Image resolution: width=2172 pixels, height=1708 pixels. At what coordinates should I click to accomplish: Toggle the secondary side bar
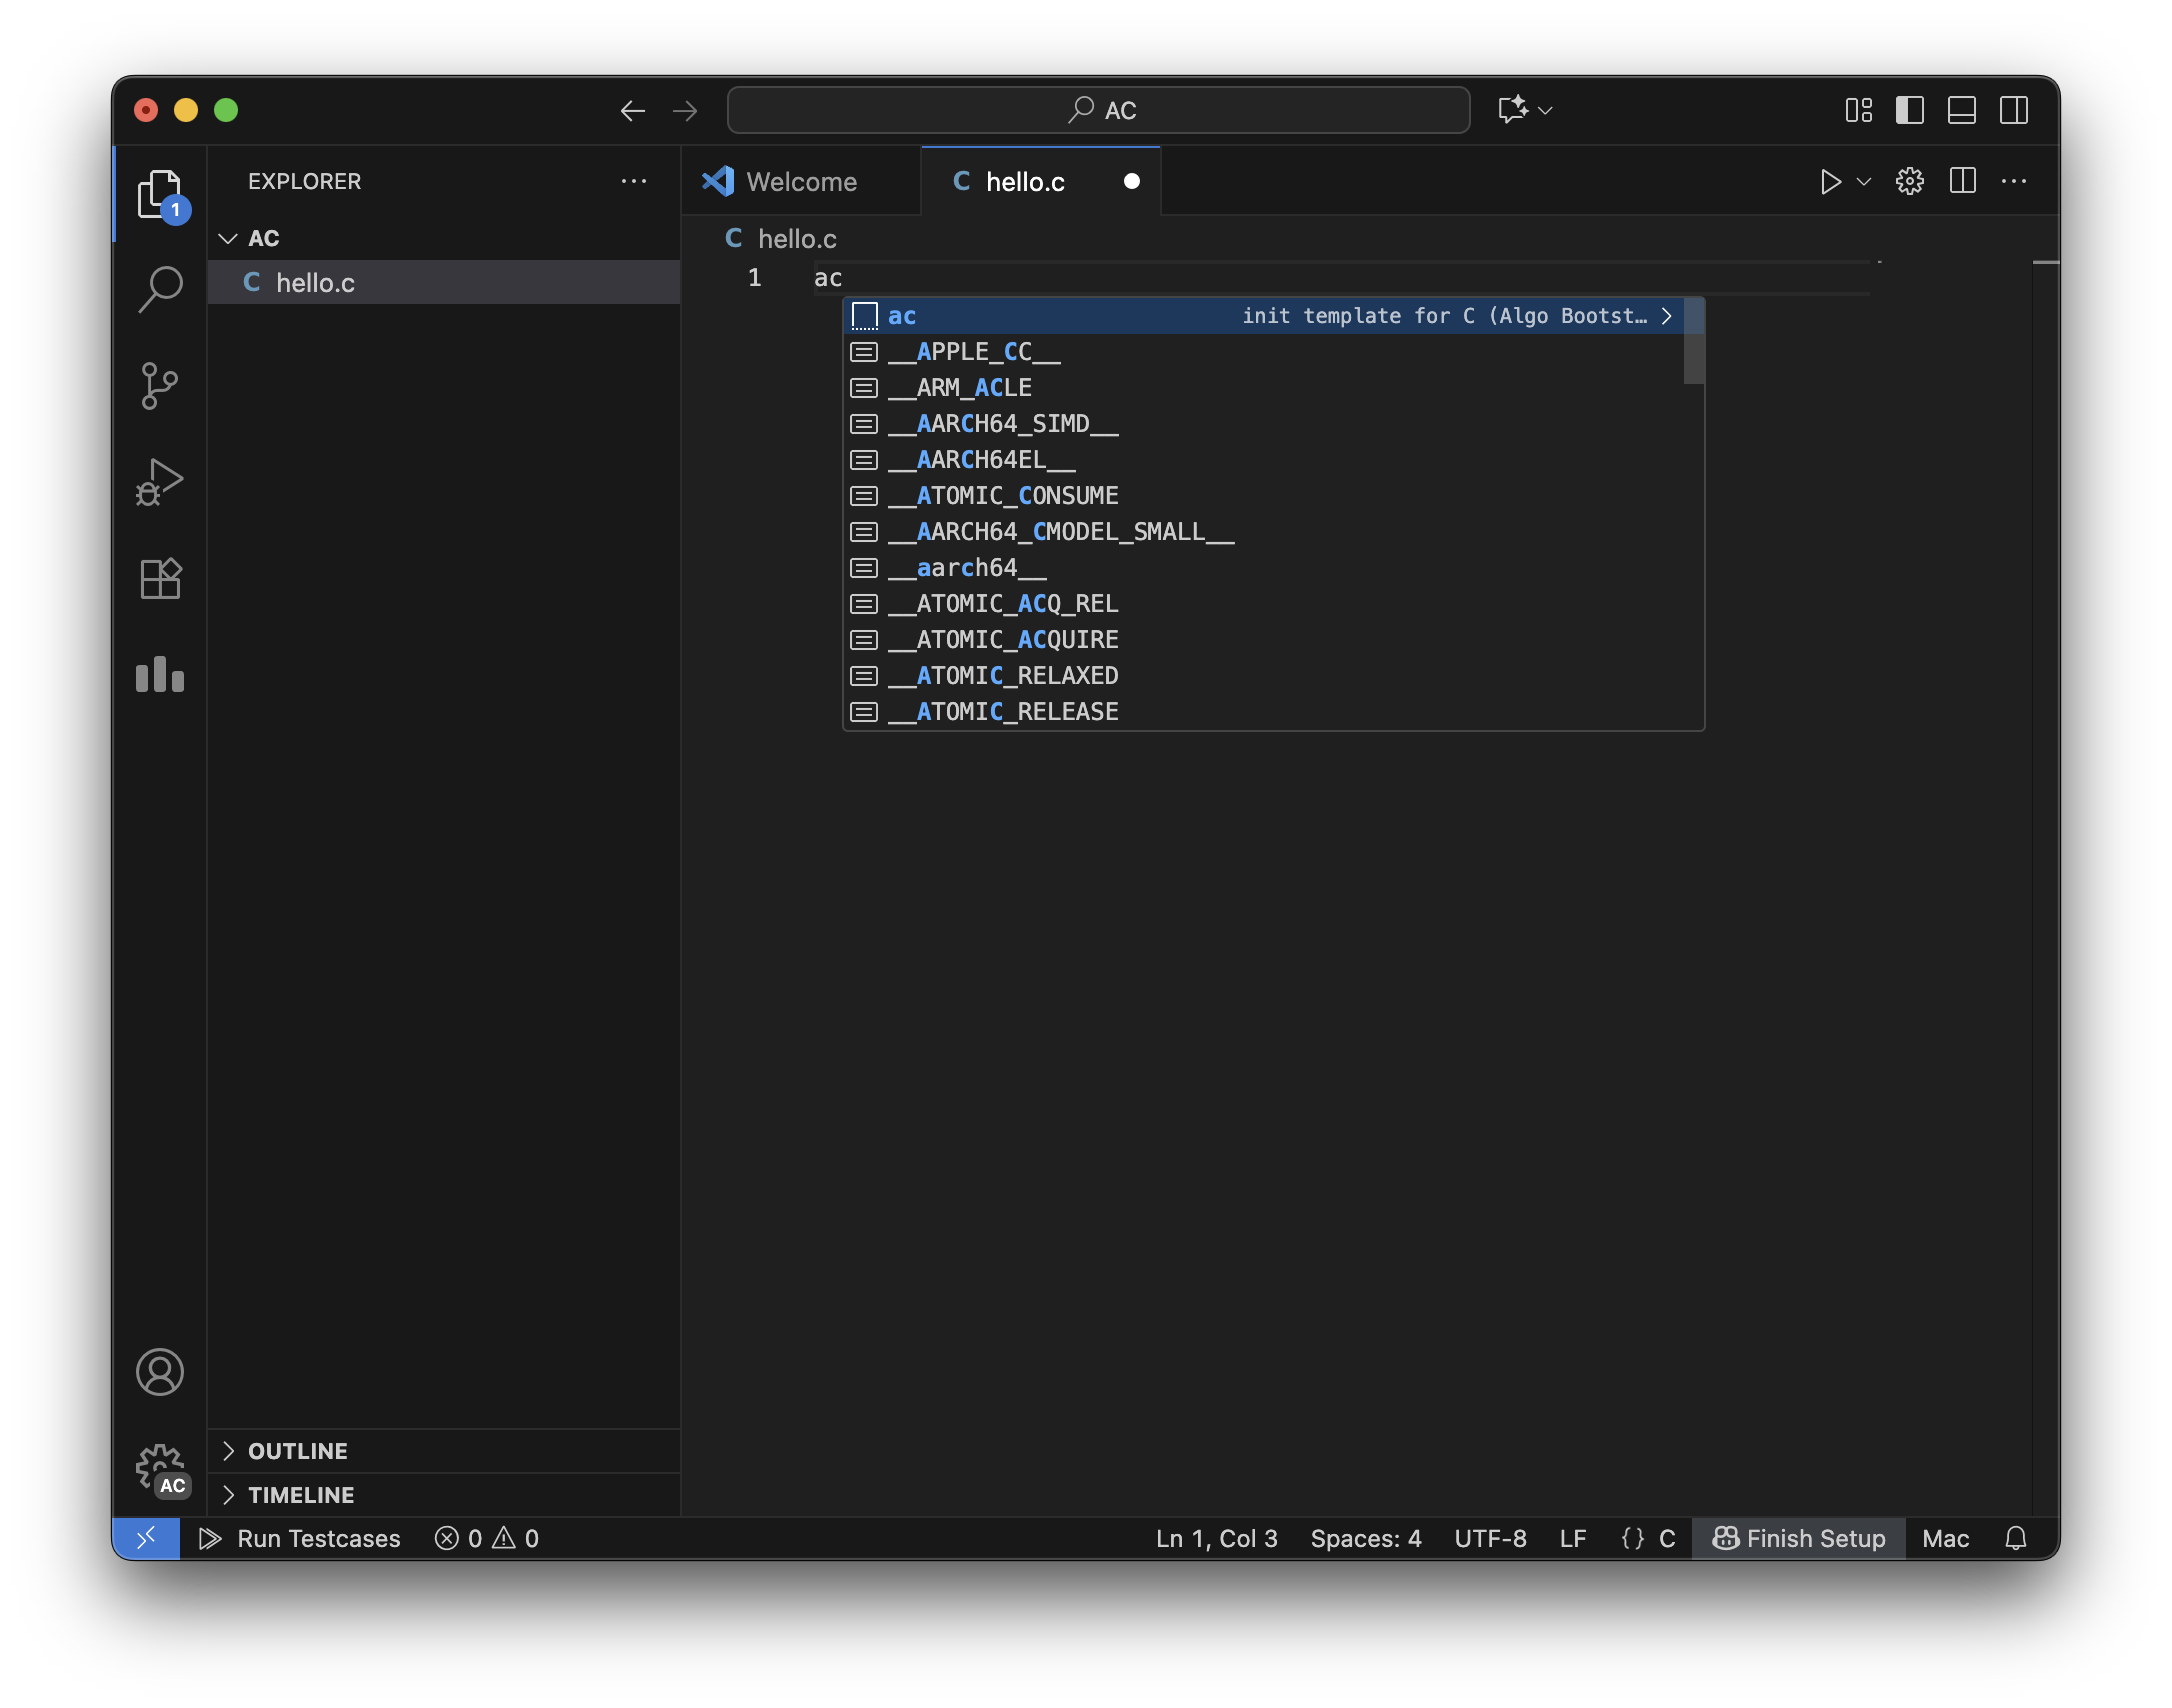click(x=2013, y=110)
